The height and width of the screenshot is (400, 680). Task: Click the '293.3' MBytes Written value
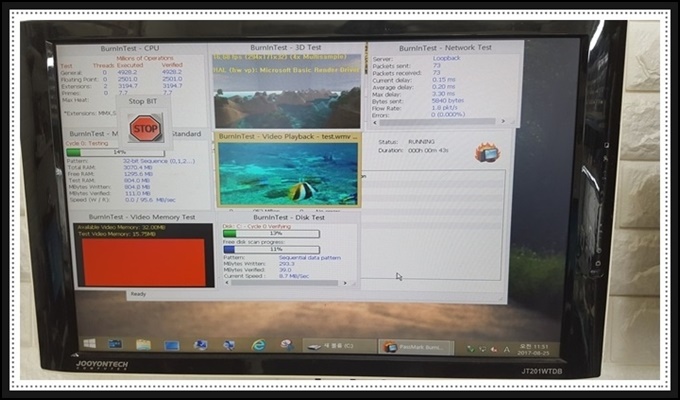coord(286,263)
